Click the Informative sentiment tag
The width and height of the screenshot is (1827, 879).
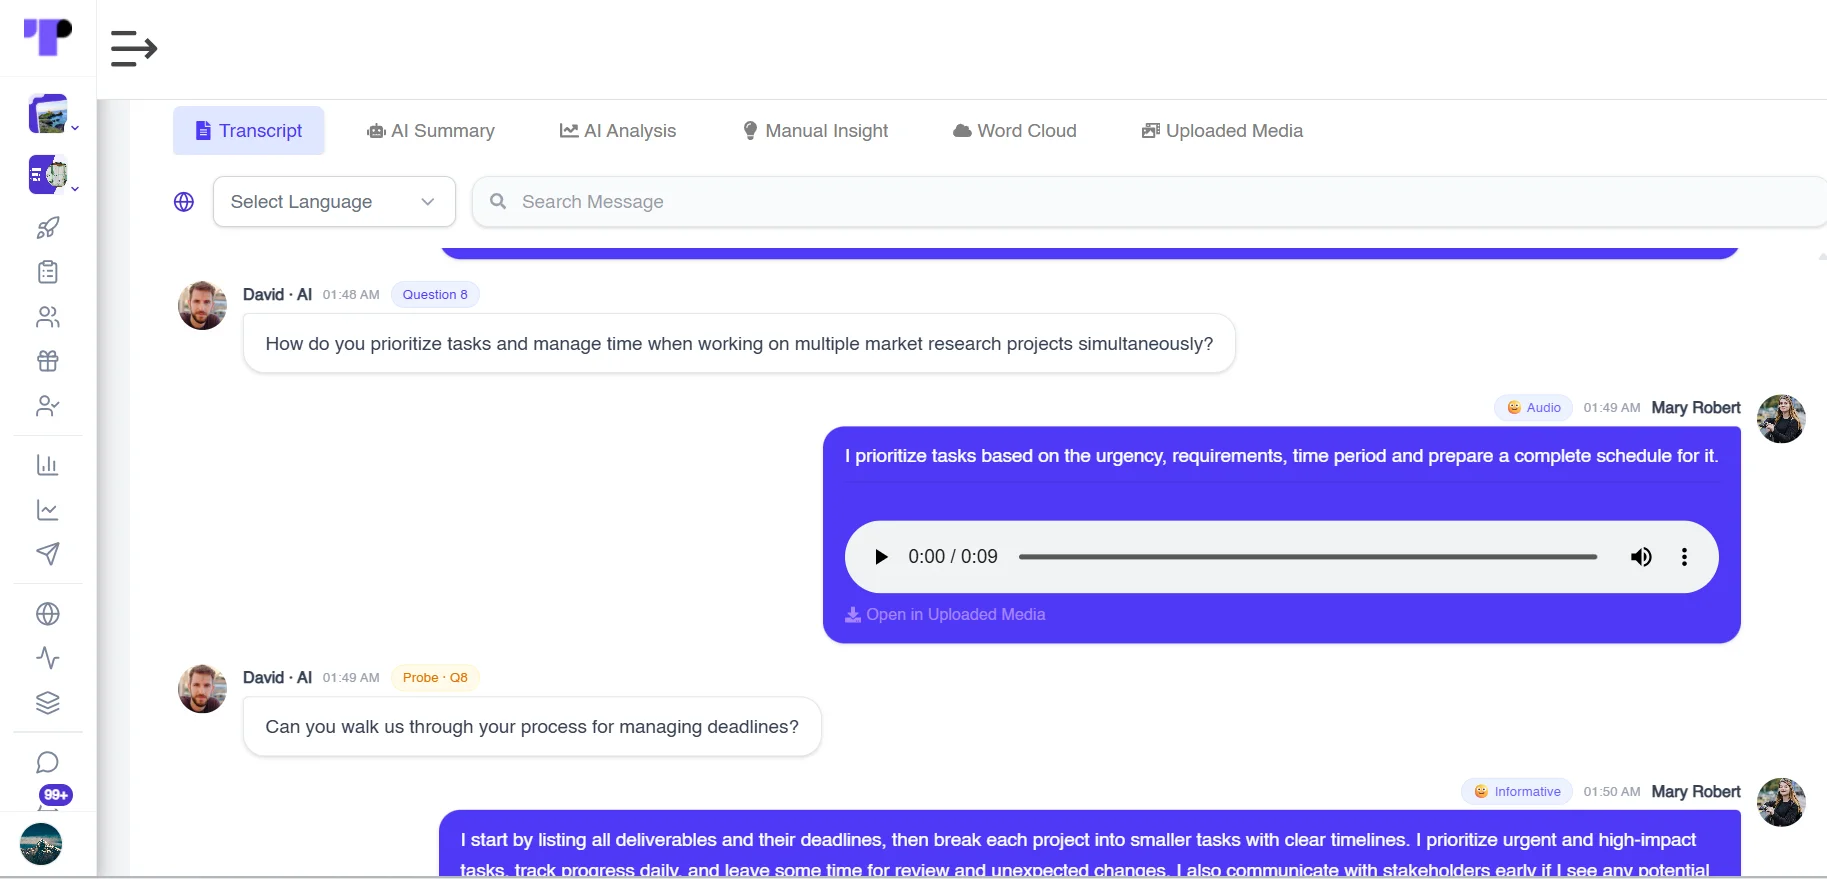(x=1517, y=792)
